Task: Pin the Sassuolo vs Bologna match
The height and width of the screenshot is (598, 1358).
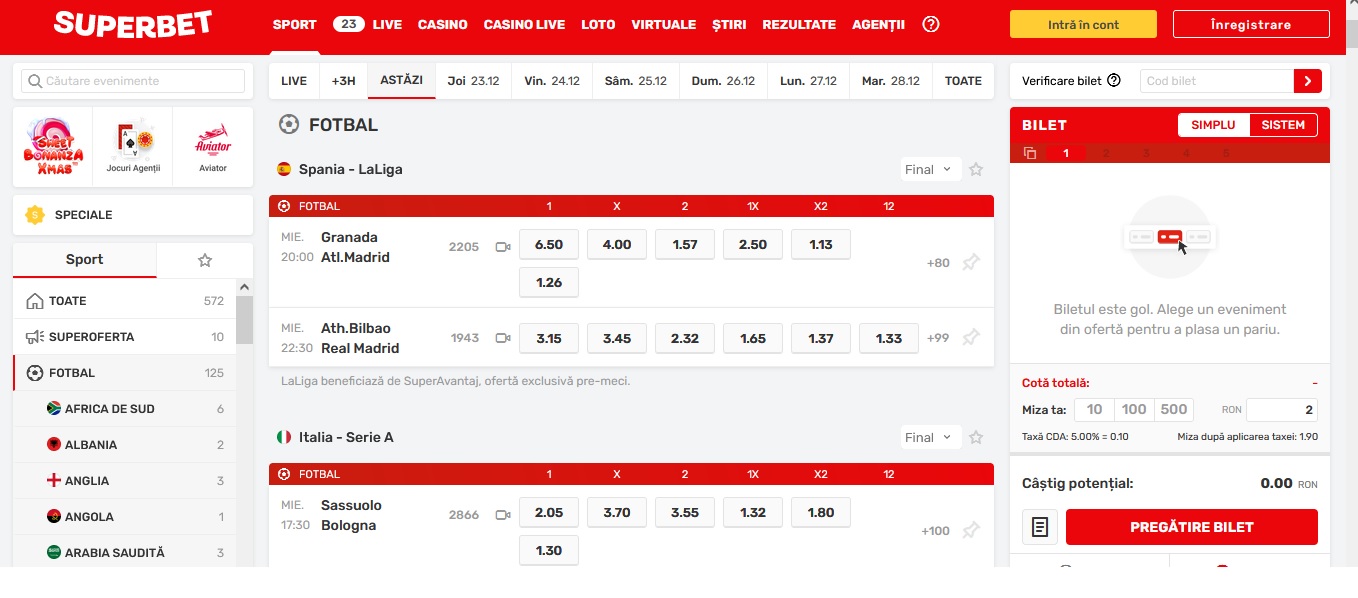Action: (971, 531)
